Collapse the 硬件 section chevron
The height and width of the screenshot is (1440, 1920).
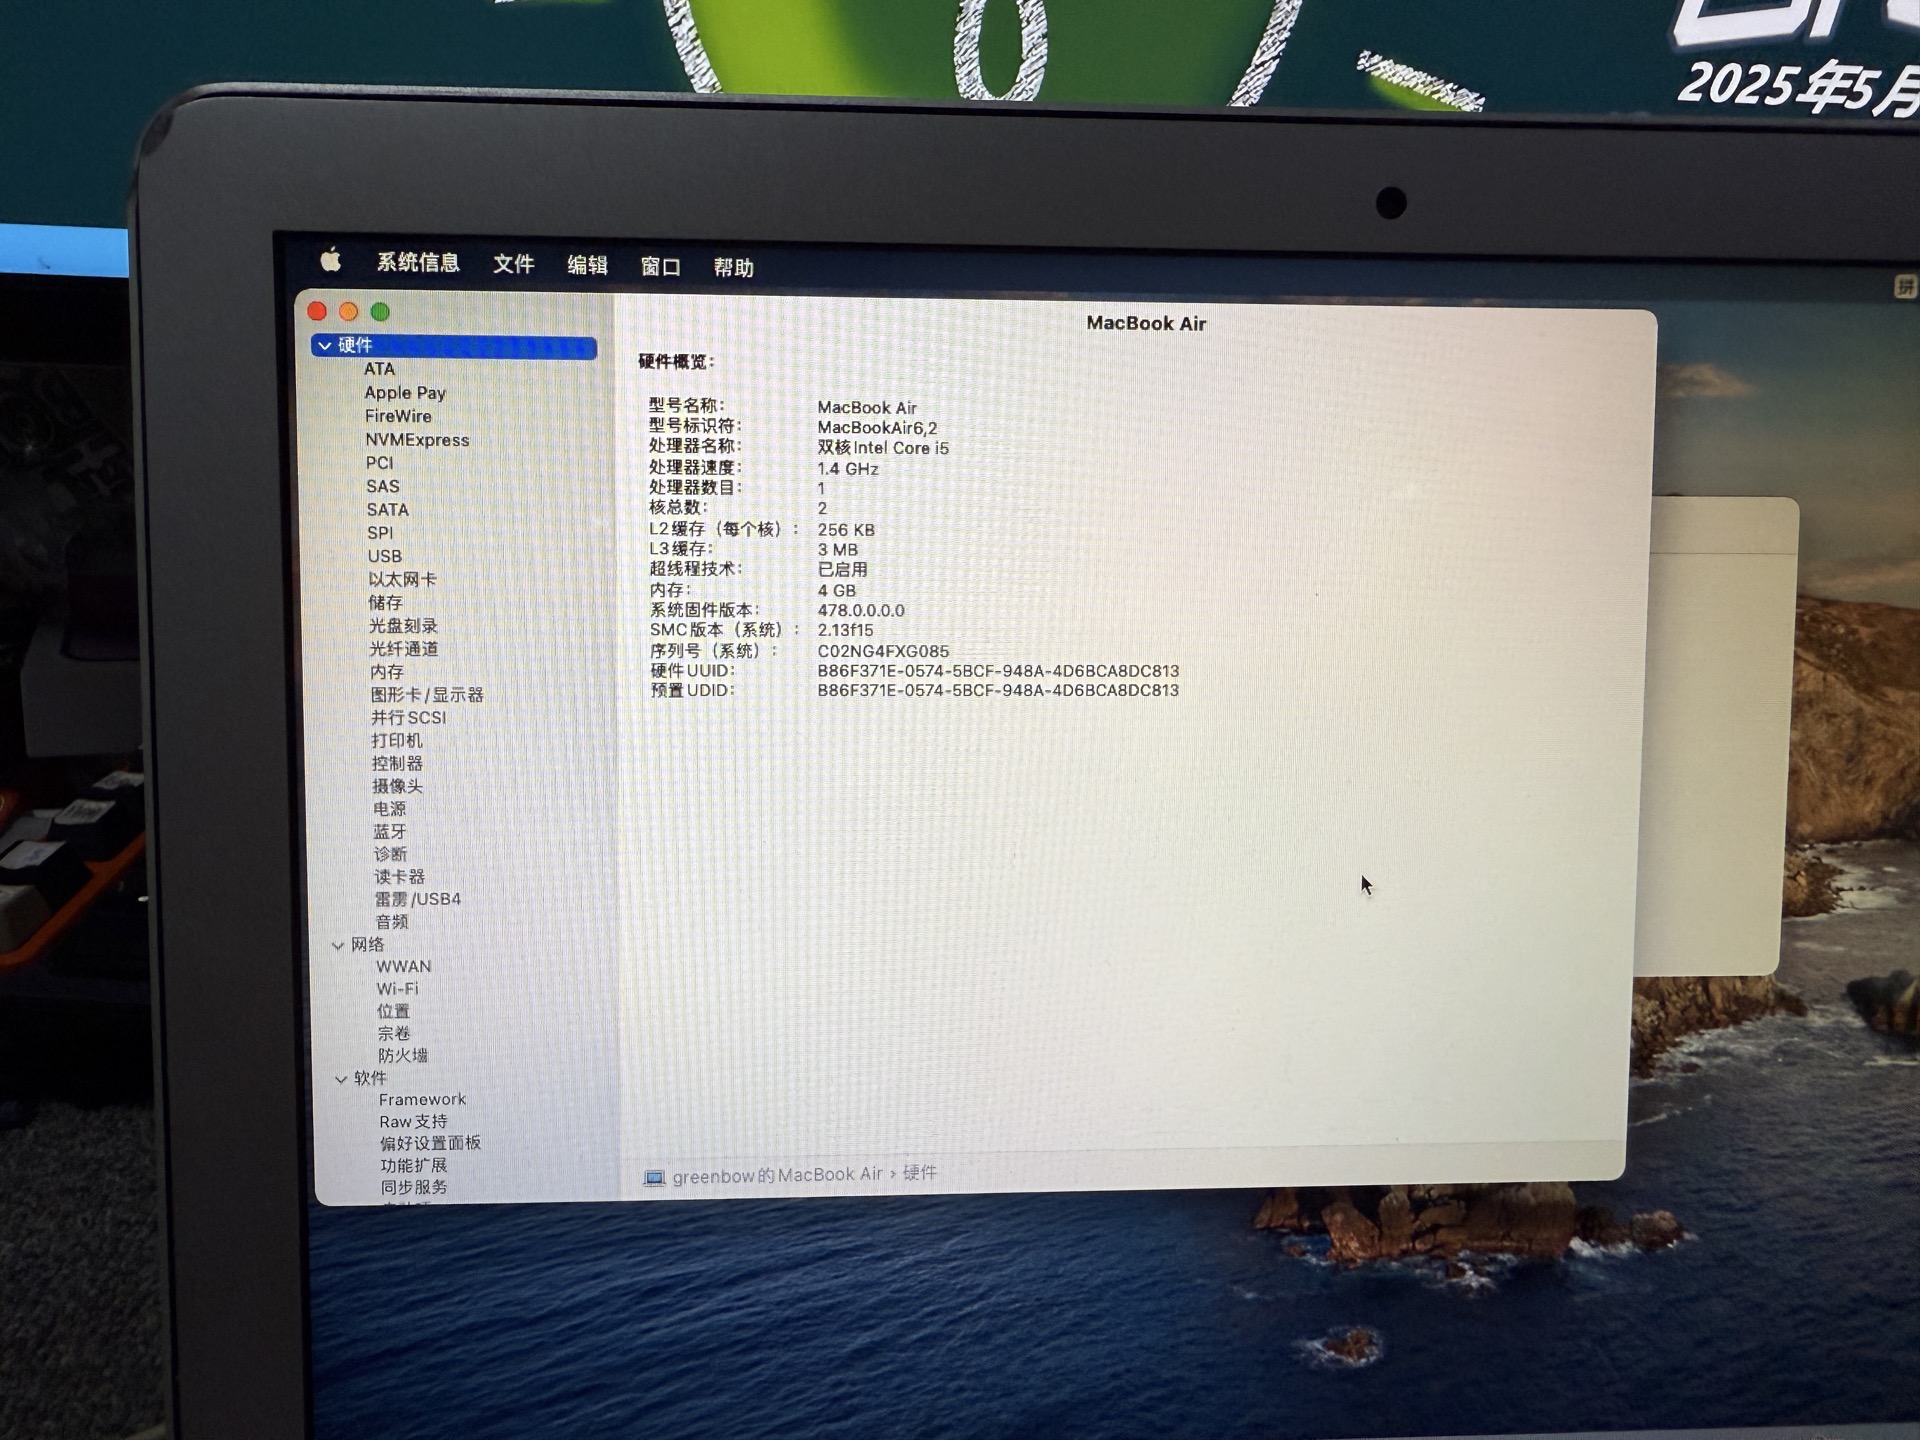click(x=324, y=346)
